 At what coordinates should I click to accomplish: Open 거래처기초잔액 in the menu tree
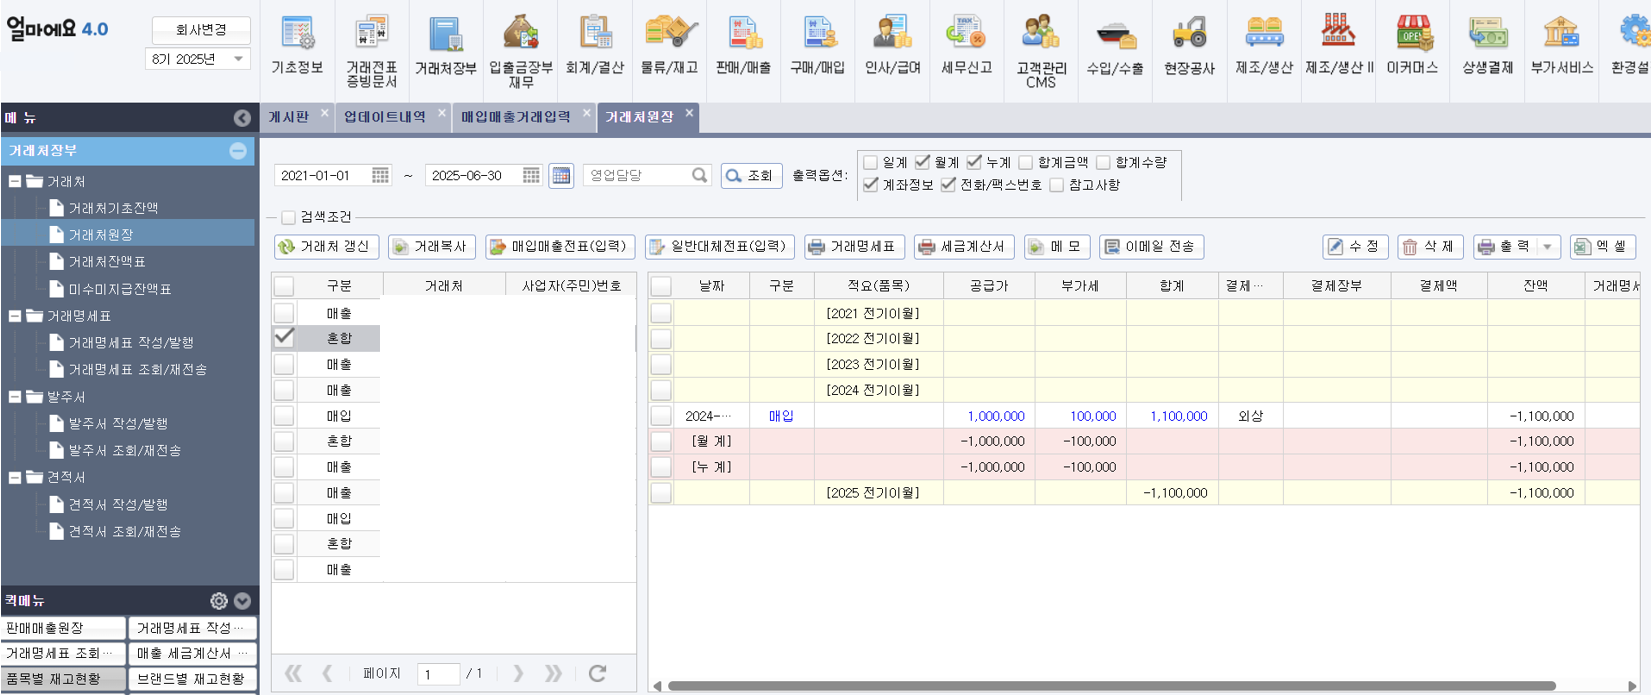[113, 208]
